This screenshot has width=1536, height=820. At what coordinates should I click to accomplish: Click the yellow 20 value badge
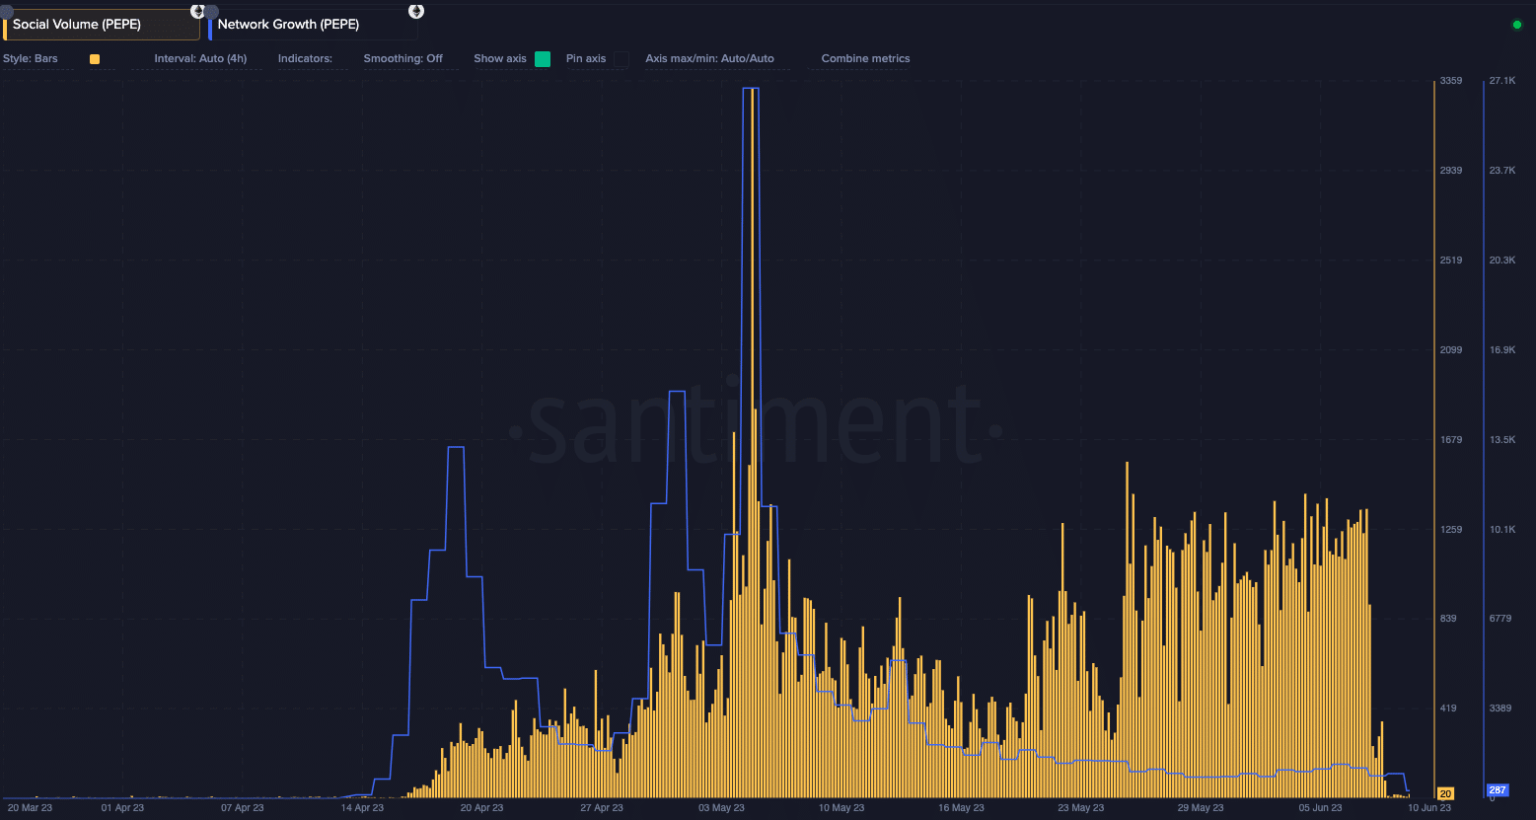click(1445, 793)
